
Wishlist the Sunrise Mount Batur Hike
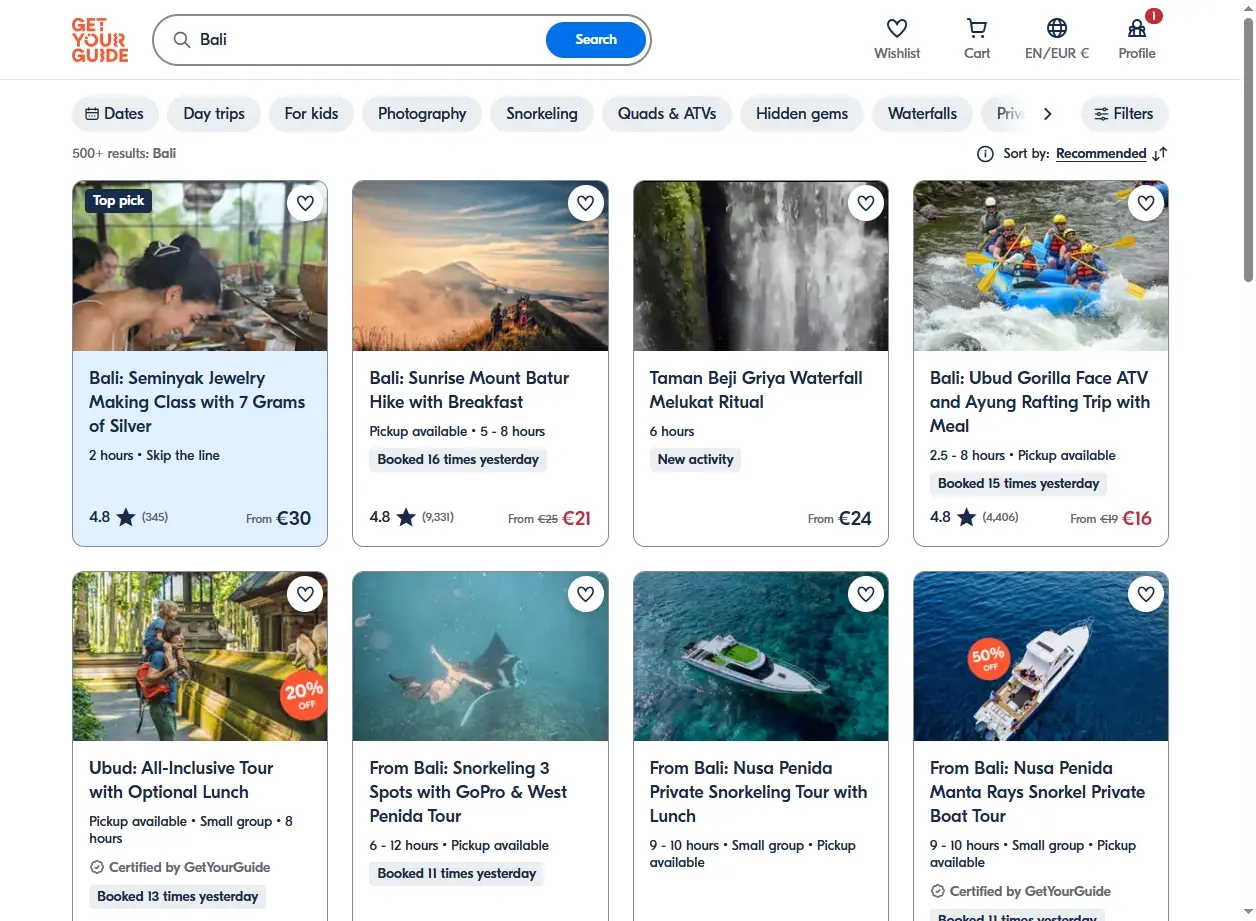585,203
